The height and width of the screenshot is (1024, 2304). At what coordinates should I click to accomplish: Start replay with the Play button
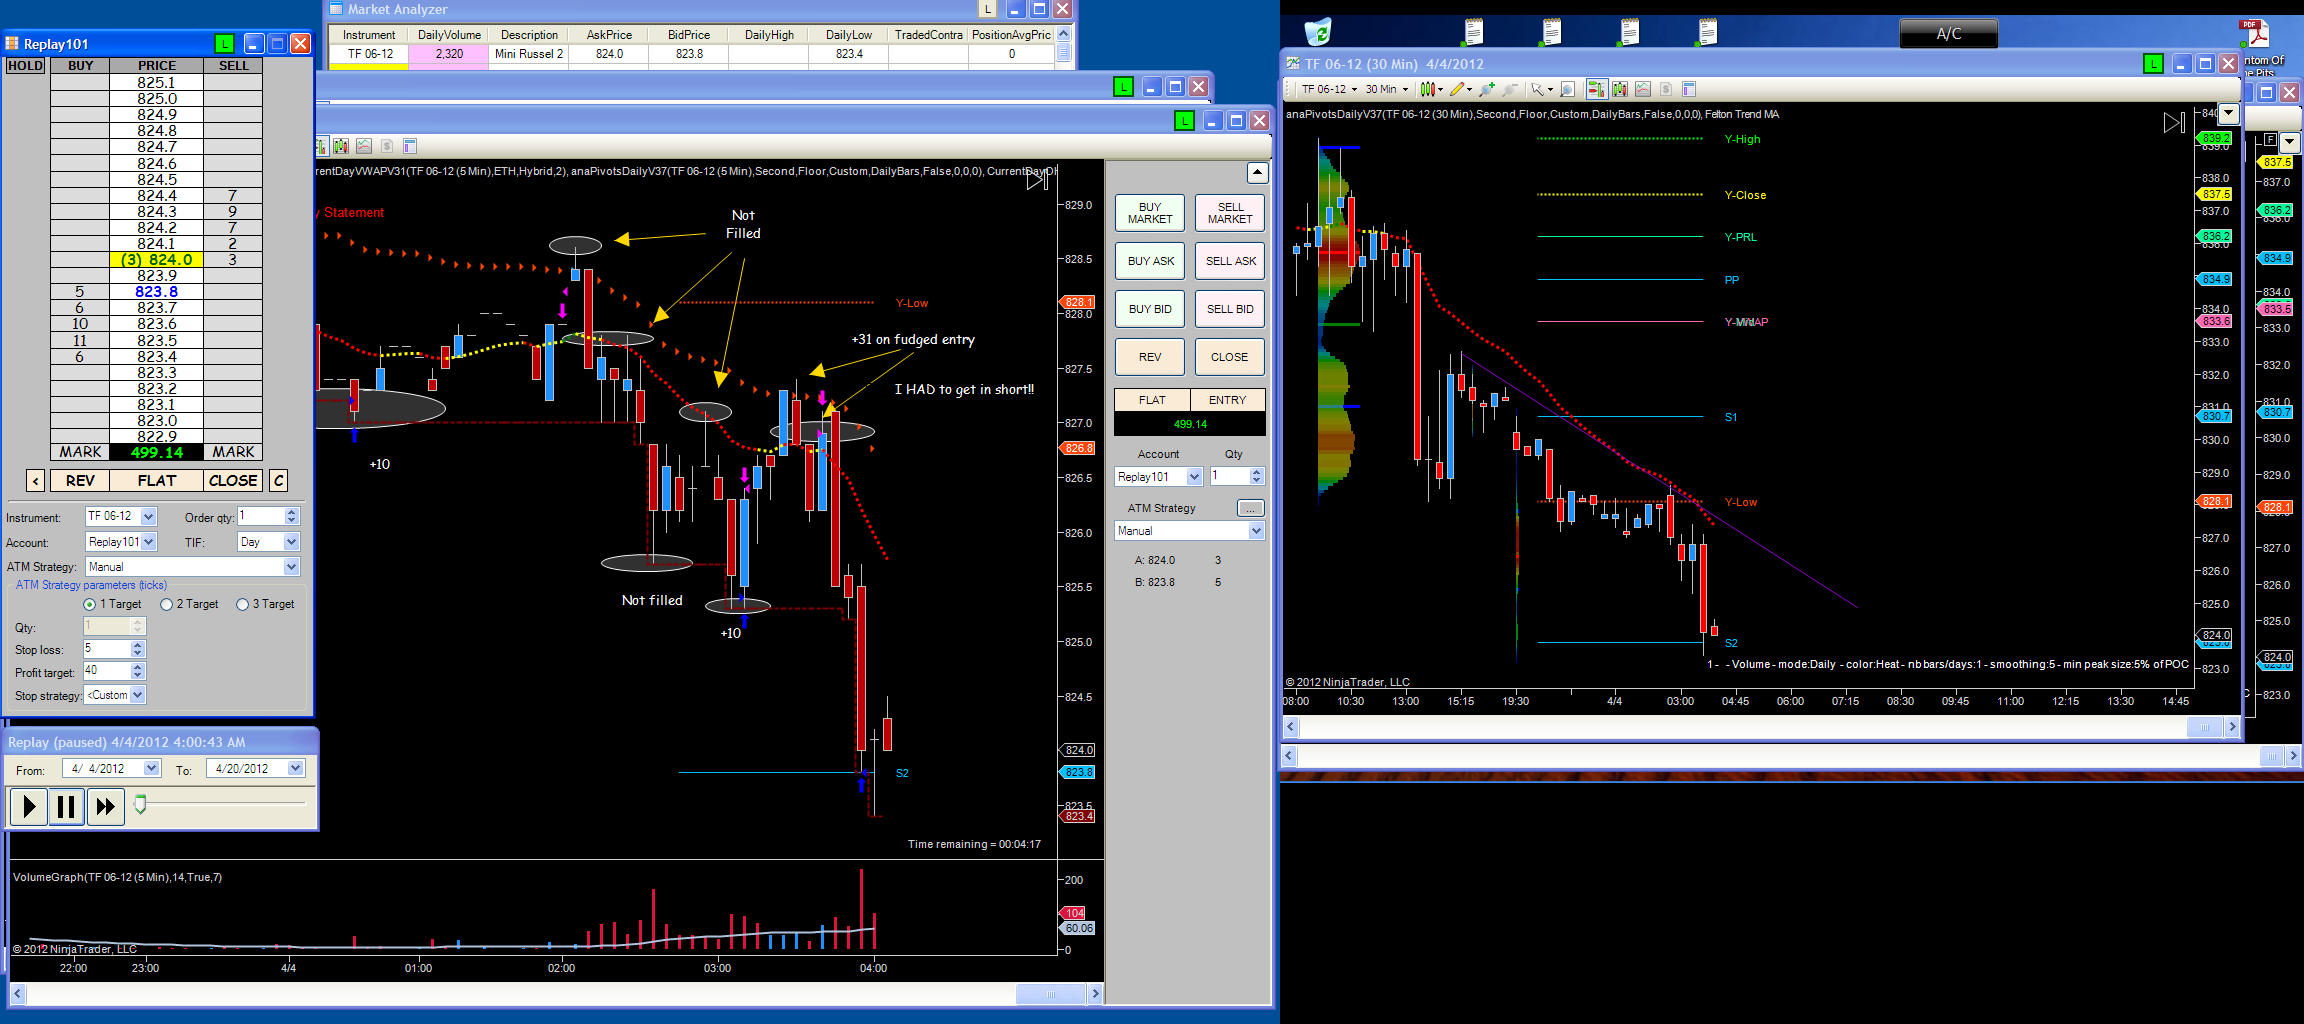click(x=29, y=806)
